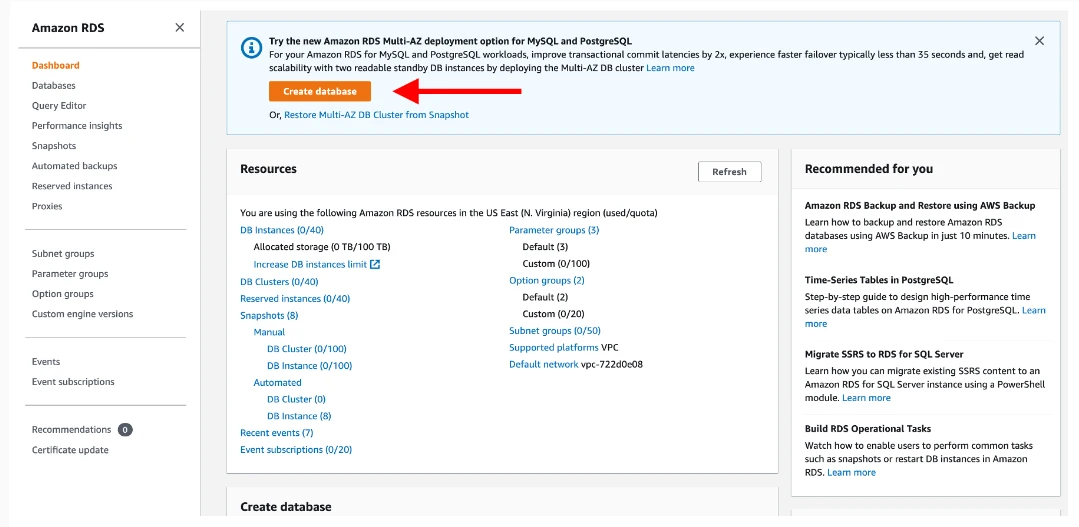Open Subnet groups (0/50) link

[555, 331]
